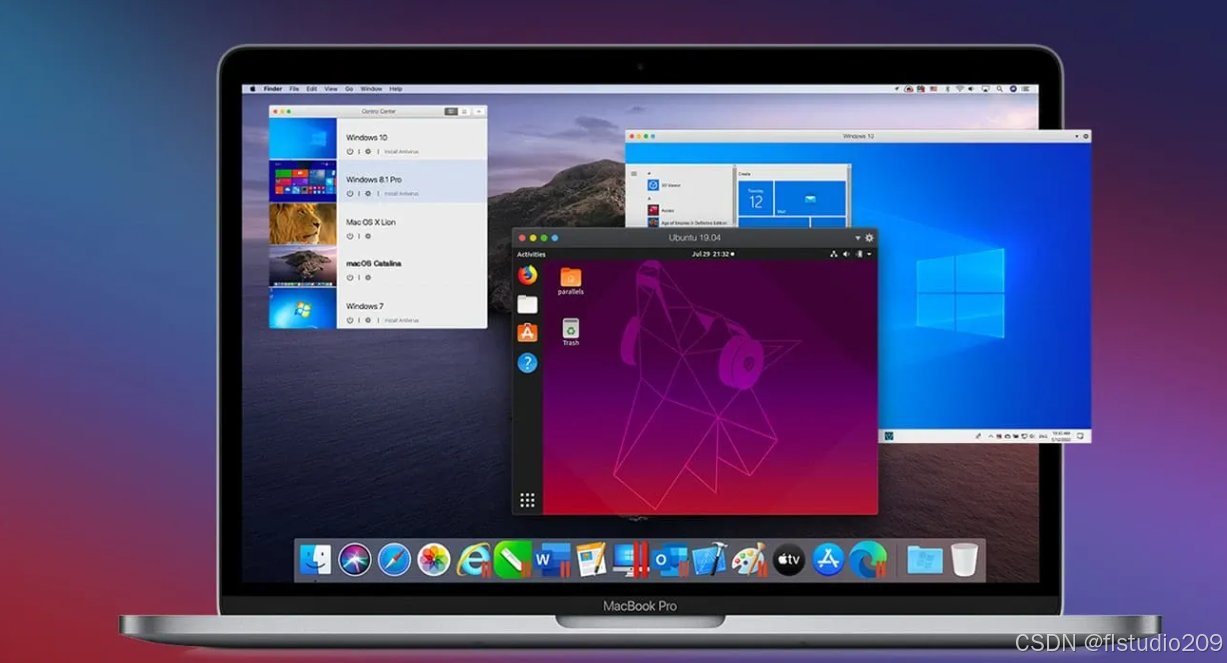Open Ubuntu Software in the Ubuntu dock
Viewport: 1227px width, 663px height.
click(527, 333)
